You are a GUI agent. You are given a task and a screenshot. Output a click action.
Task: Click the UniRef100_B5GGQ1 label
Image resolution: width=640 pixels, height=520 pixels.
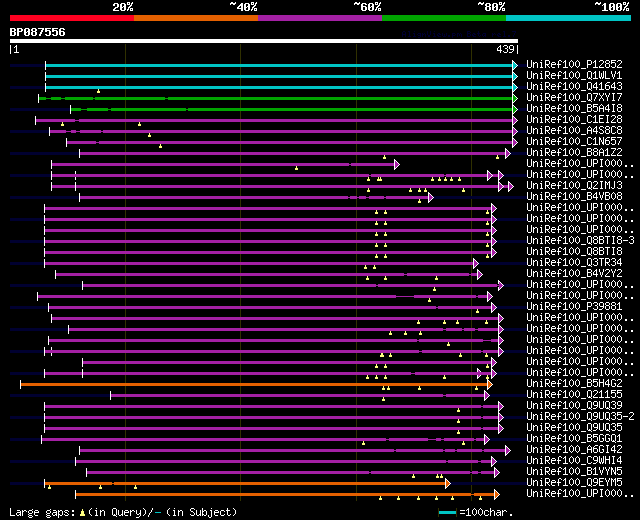pos(574,439)
